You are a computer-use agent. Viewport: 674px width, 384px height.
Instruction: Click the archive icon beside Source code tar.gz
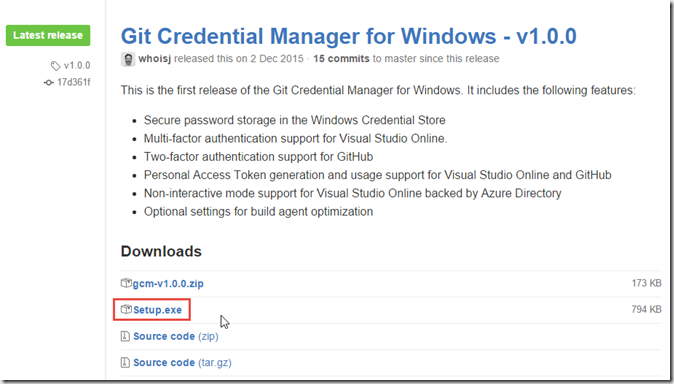[x=125, y=362]
